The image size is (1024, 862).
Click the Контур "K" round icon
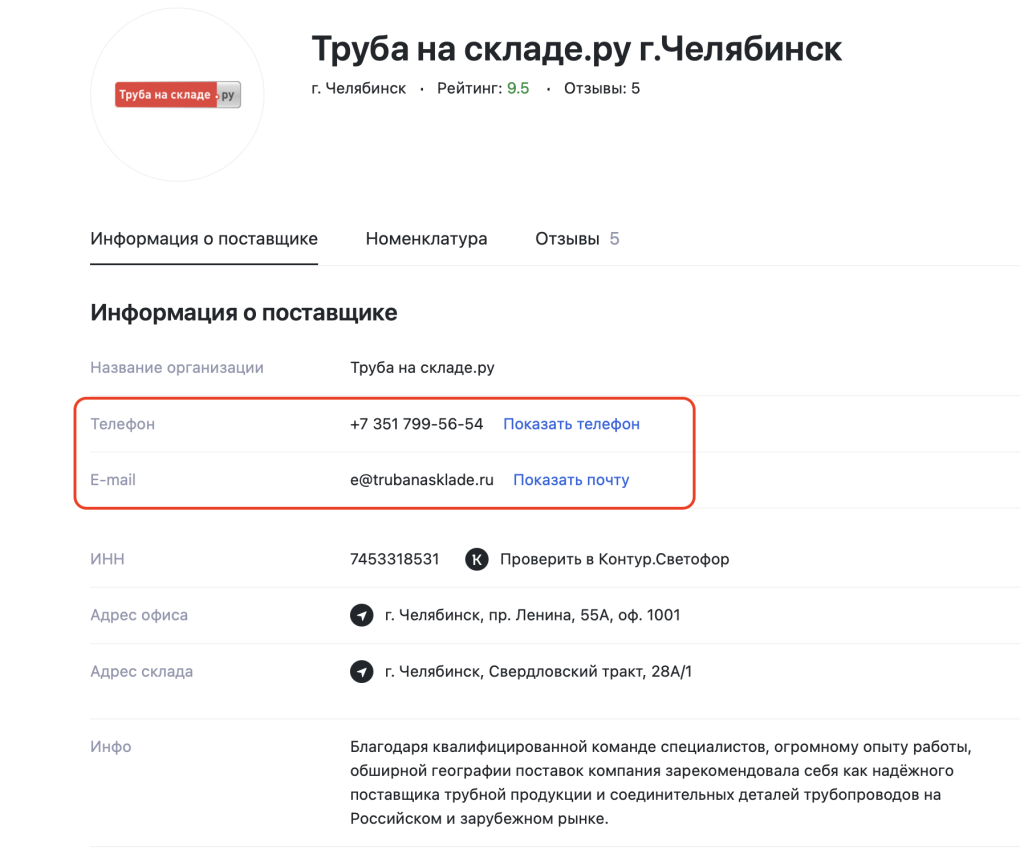pos(477,559)
